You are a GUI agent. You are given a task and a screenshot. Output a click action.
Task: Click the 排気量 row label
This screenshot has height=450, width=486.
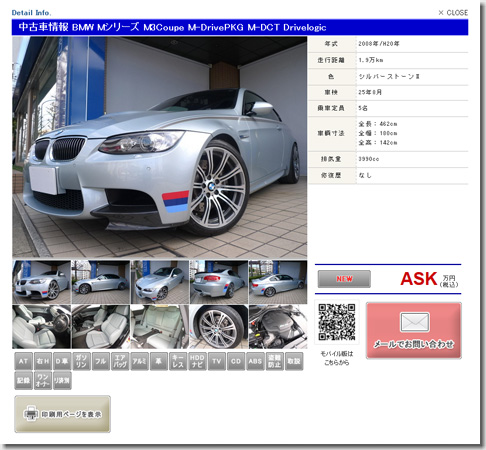tap(331, 159)
